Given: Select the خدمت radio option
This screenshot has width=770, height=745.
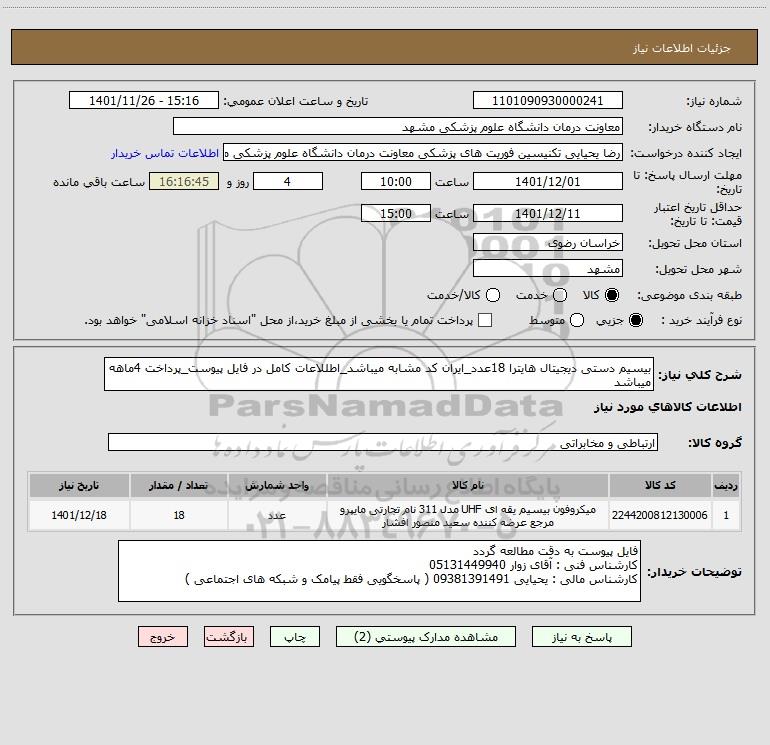Looking at the screenshot, I should pyautogui.click(x=560, y=295).
